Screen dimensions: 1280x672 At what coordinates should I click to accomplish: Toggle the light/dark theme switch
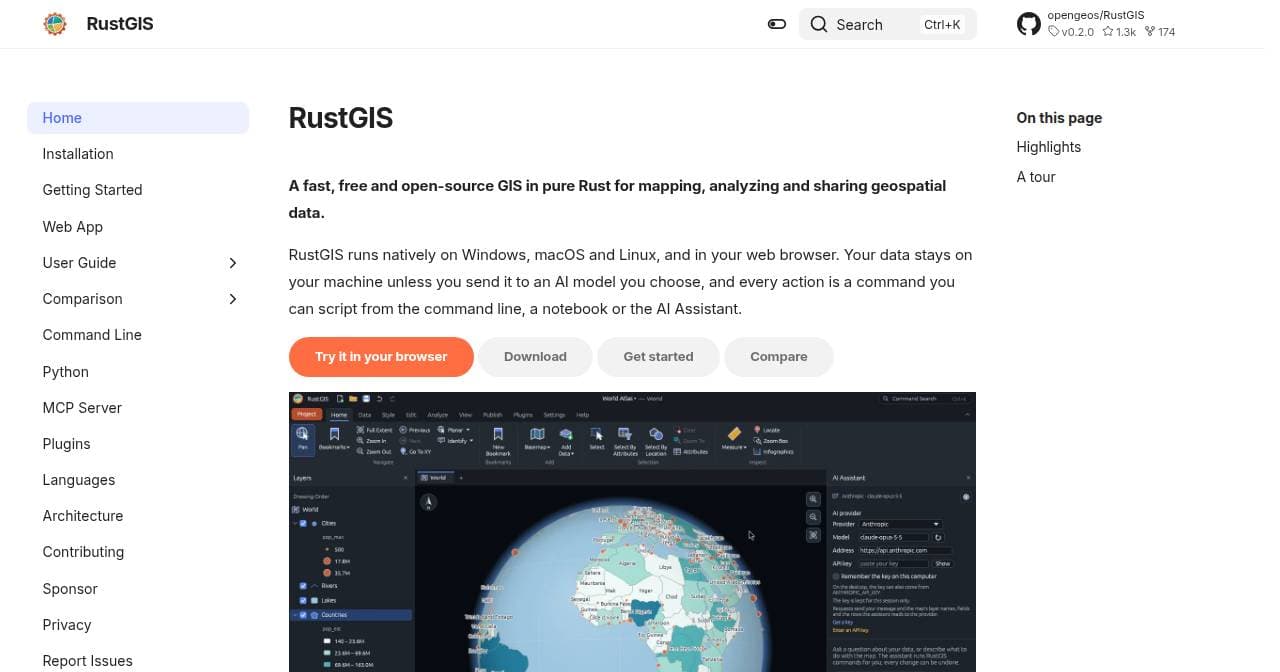click(777, 24)
